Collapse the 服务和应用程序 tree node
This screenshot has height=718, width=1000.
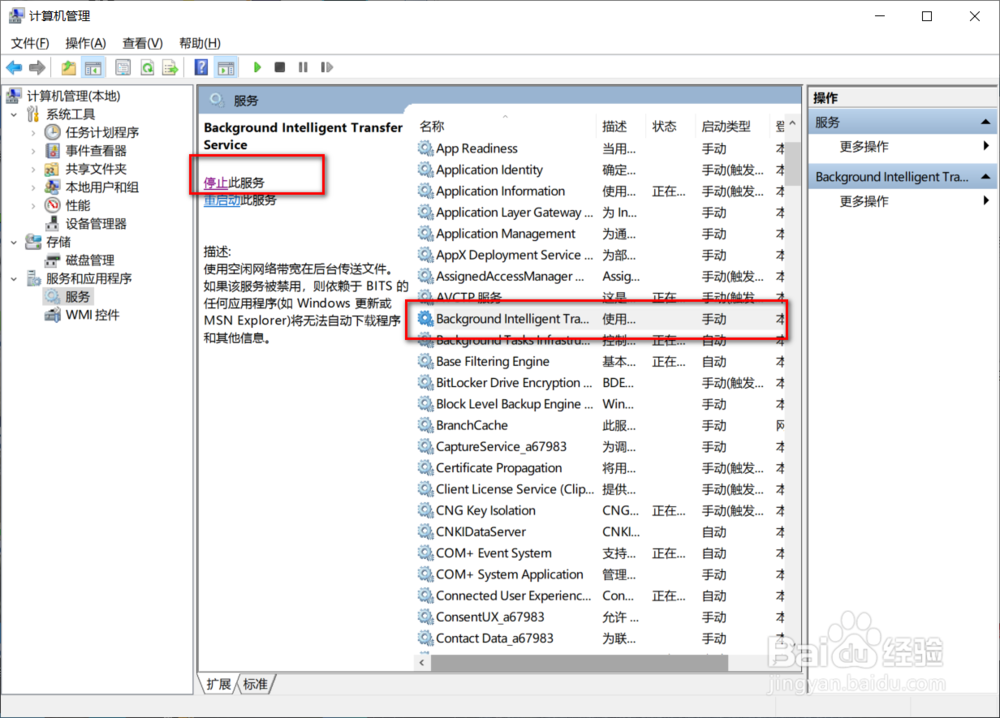[x=14, y=279]
